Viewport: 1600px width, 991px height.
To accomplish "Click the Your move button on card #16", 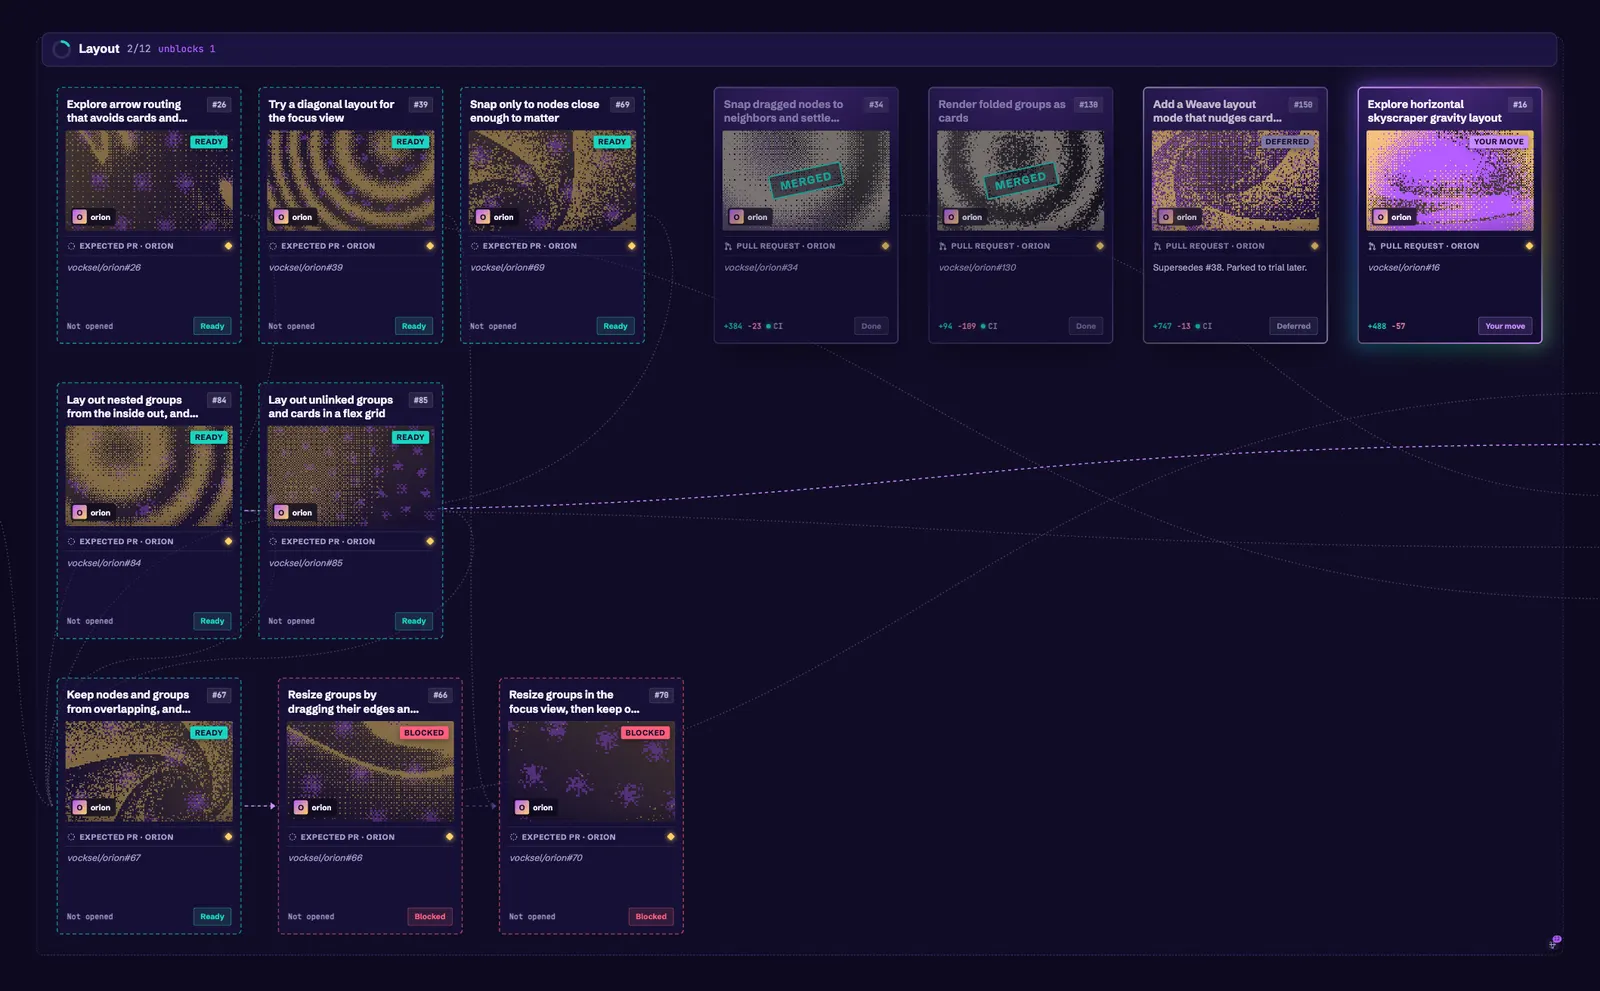I will [1505, 326].
